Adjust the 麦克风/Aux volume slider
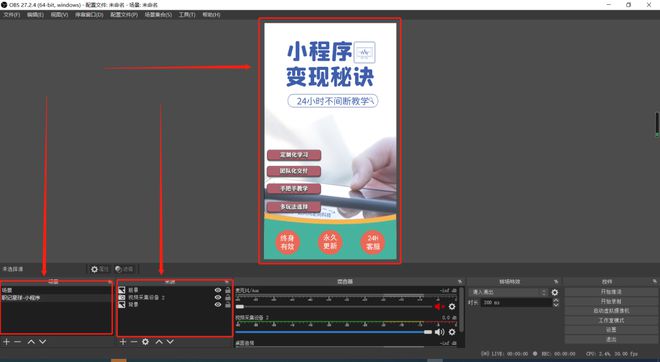Viewport: 660px width, 362px height. point(334,307)
